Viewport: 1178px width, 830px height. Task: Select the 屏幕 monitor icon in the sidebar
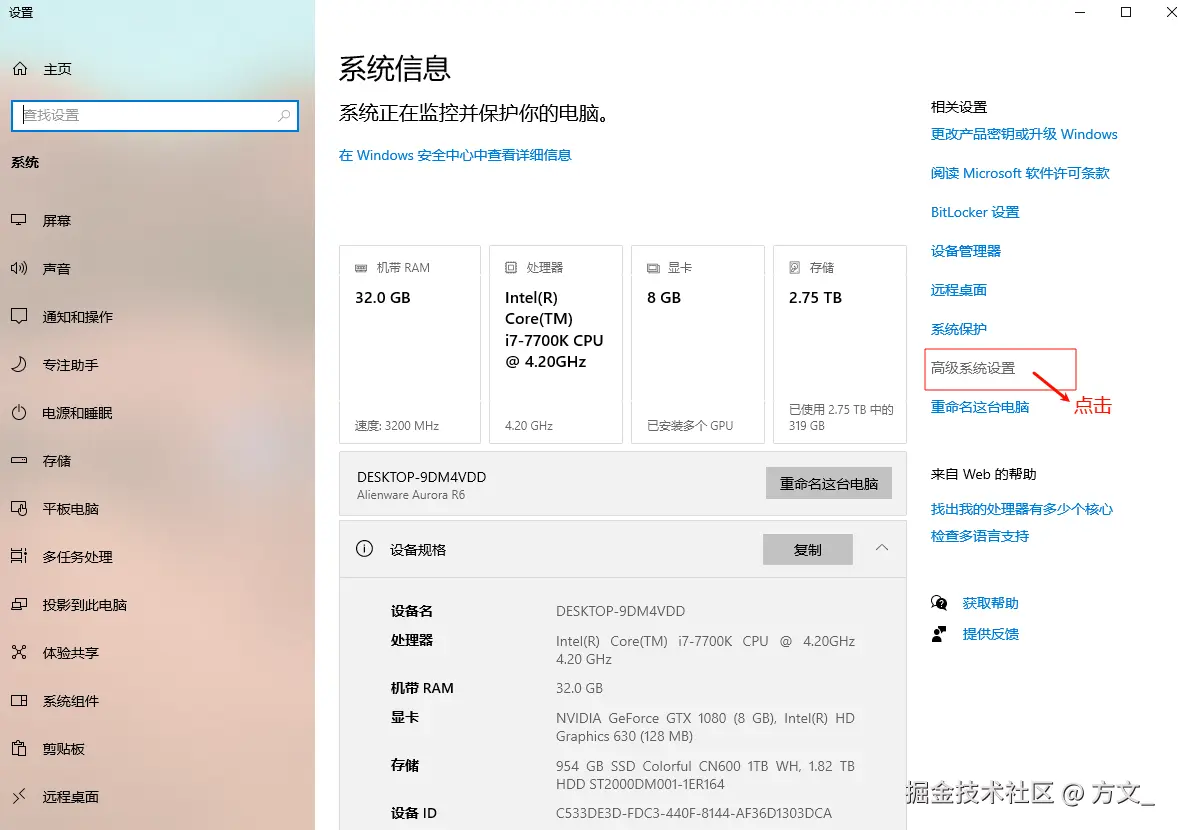click(x=19, y=220)
